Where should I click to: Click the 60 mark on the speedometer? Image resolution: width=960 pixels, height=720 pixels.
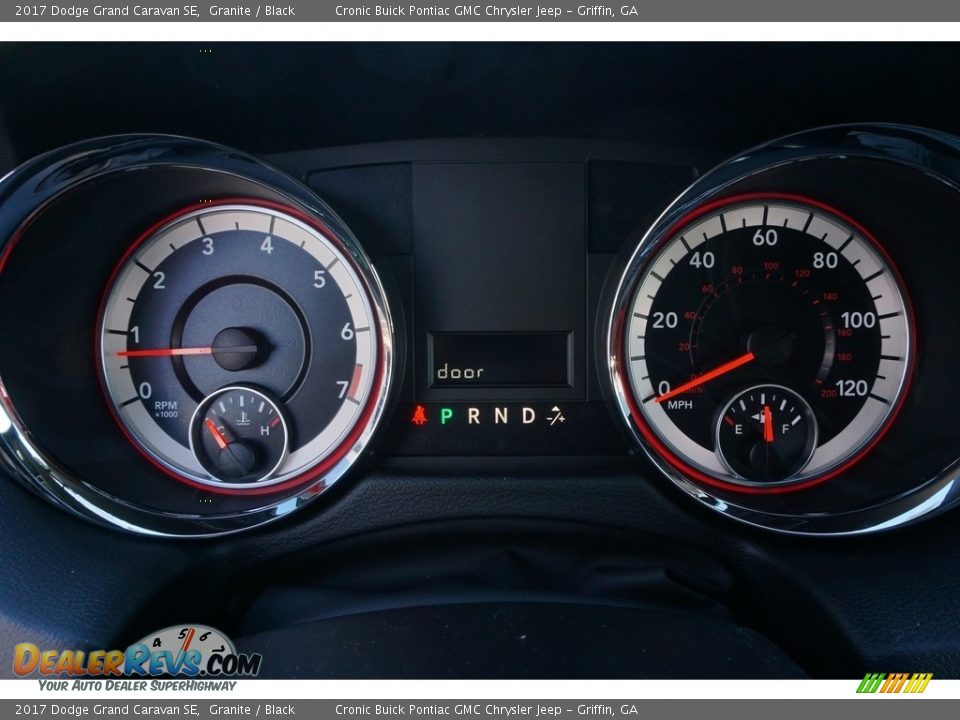click(x=765, y=237)
